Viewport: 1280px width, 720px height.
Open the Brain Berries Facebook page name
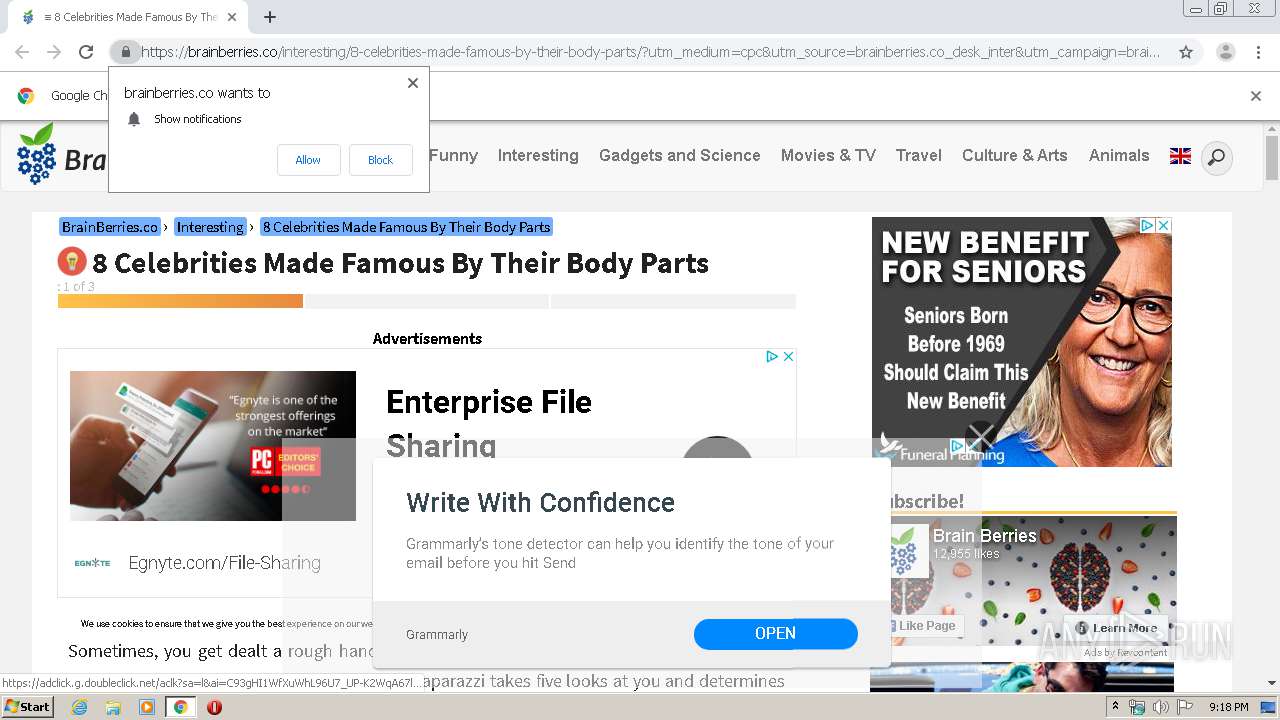[x=984, y=536]
